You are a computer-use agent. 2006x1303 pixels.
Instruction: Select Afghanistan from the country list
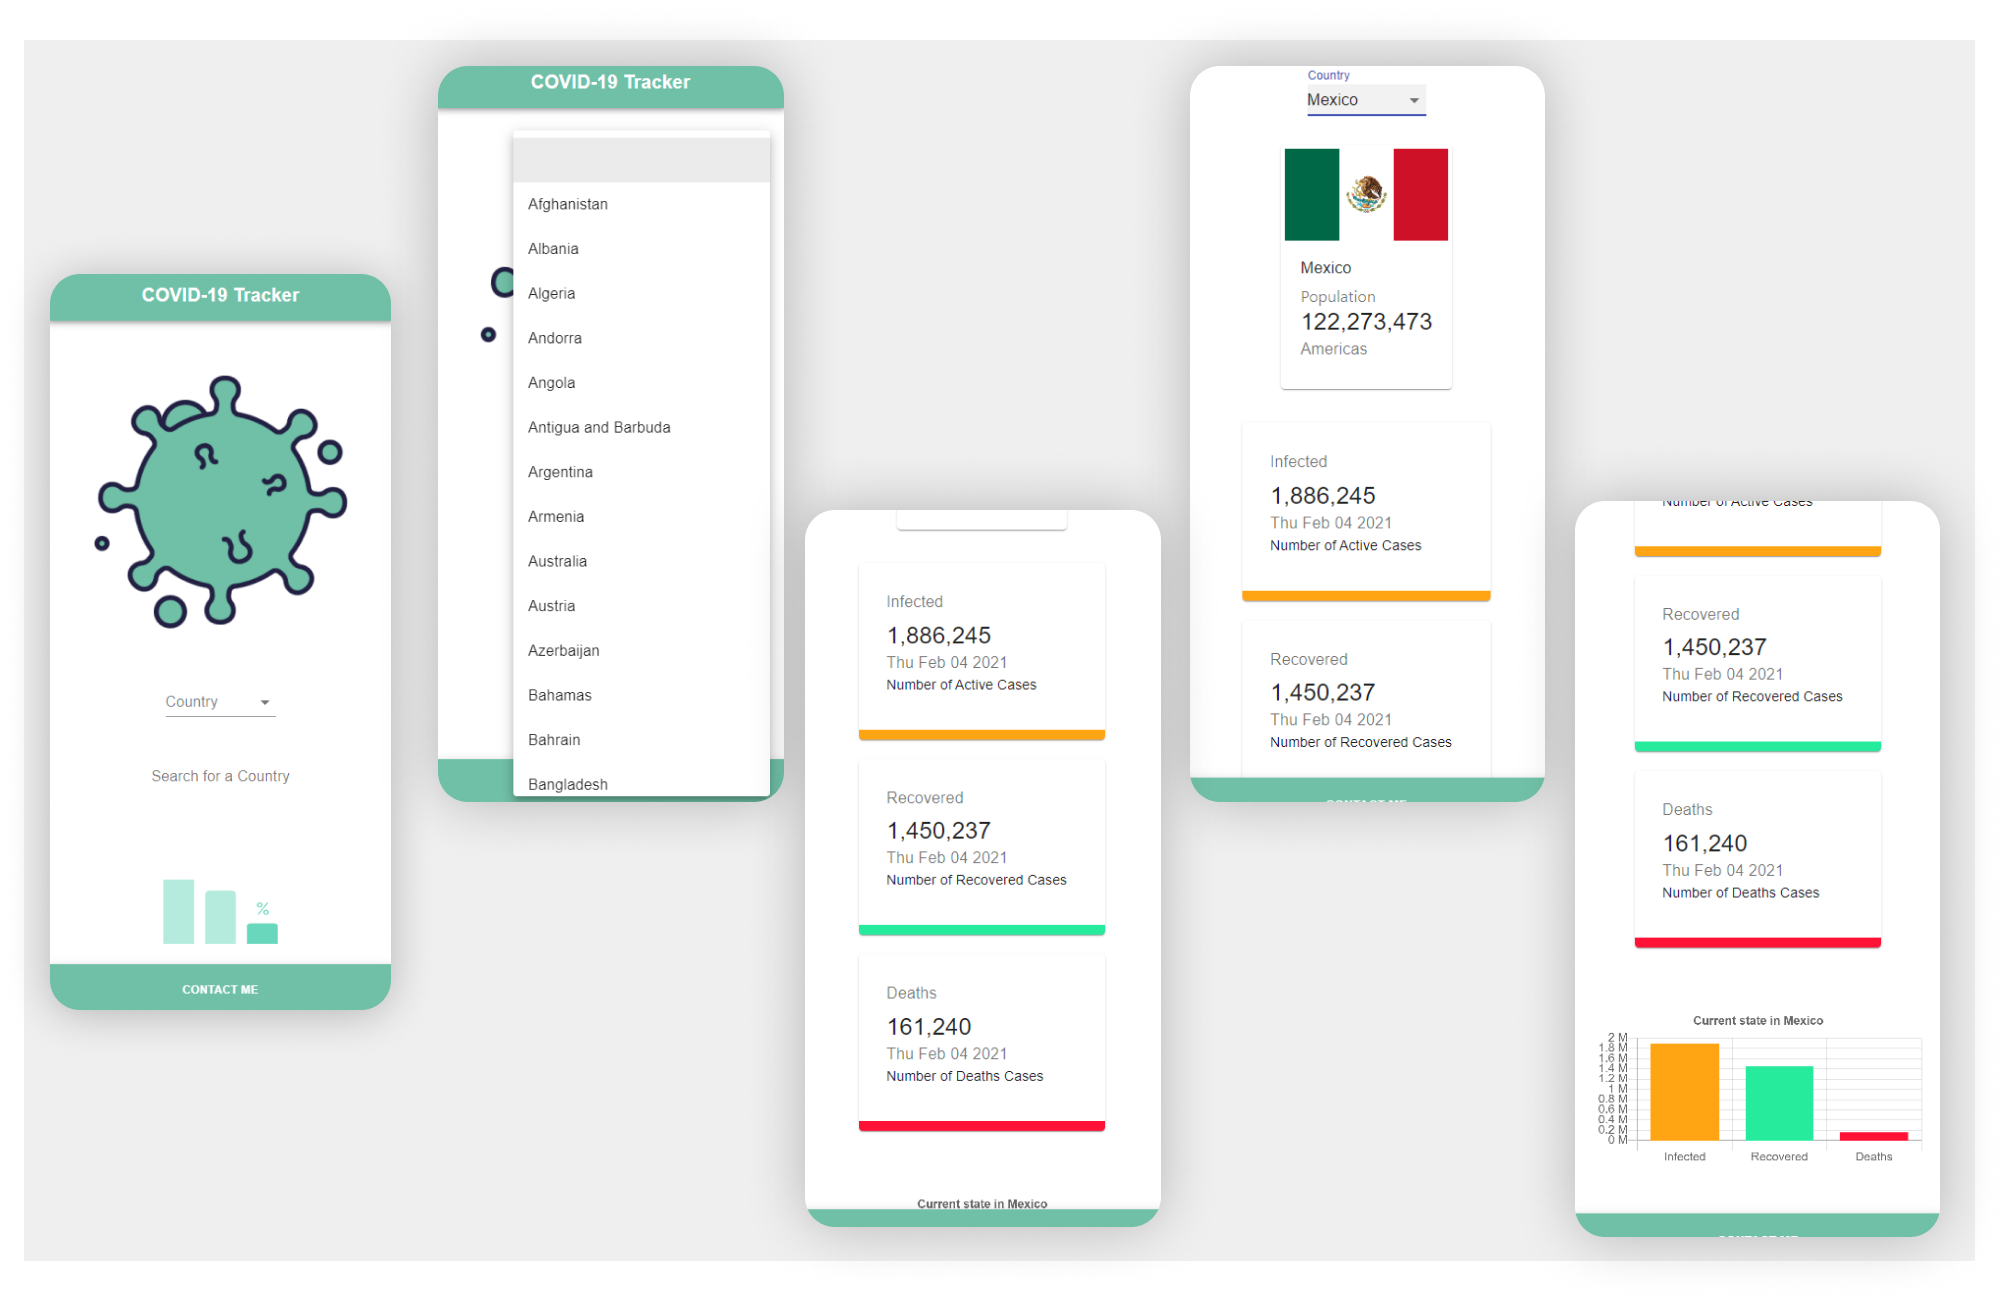(570, 203)
